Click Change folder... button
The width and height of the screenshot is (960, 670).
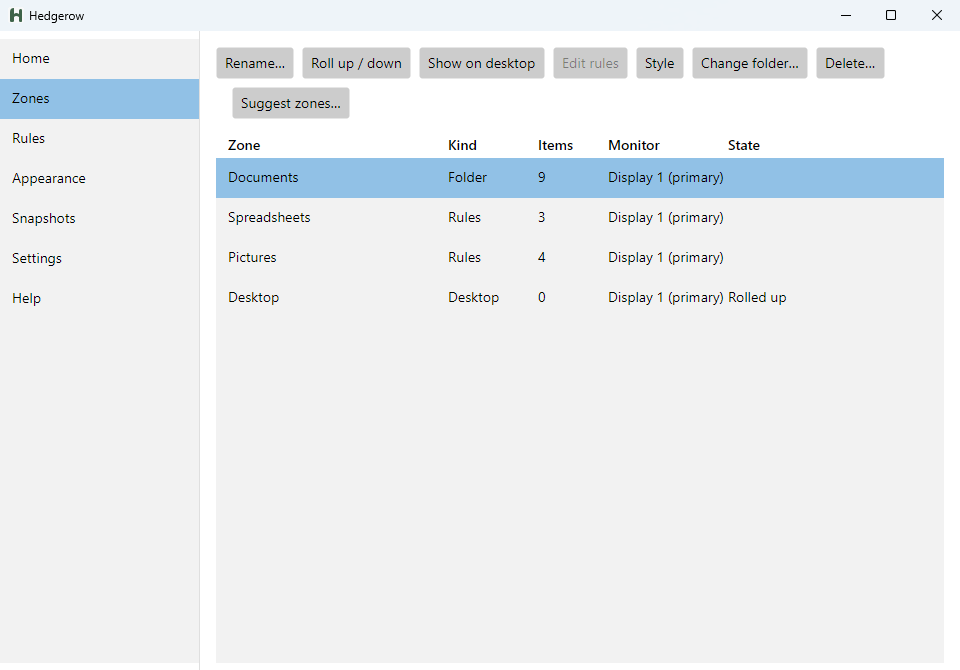(x=749, y=63)
